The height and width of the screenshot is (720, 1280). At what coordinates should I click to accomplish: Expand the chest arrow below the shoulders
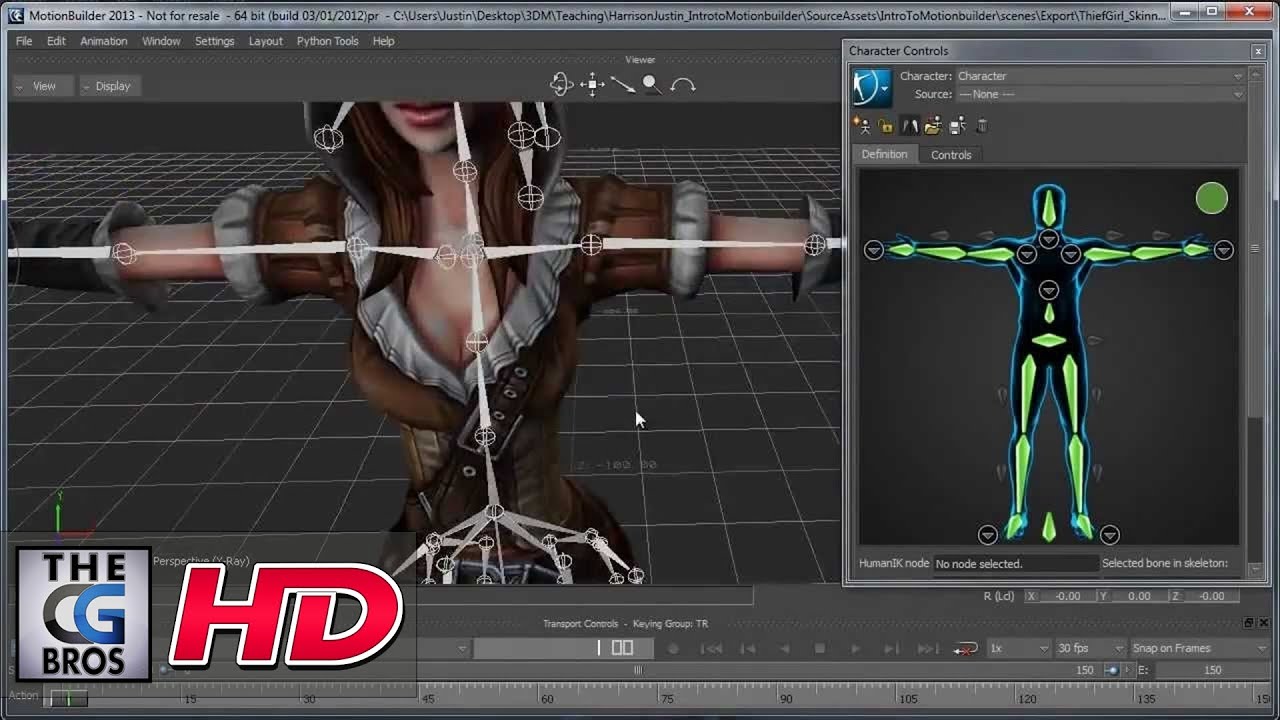tap(1048, 290)
